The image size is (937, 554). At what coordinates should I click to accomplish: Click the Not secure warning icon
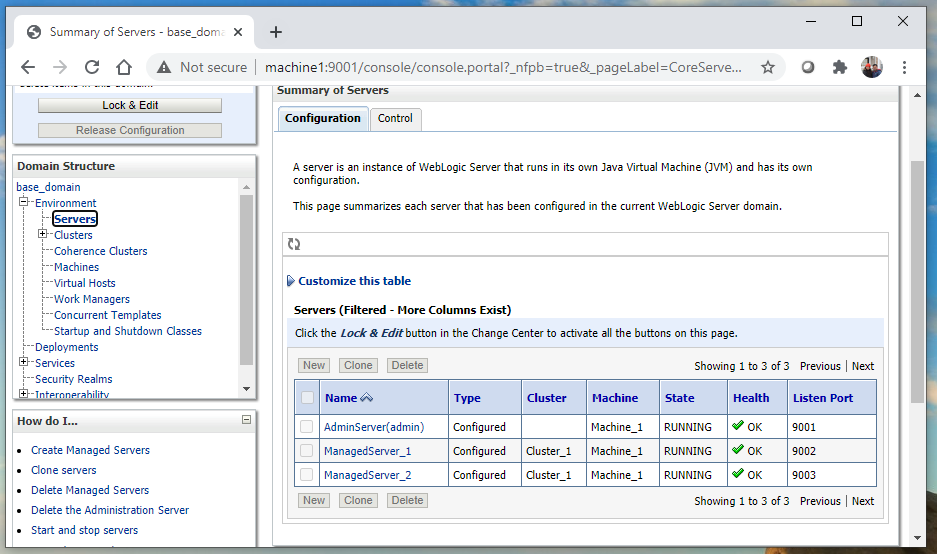click(x=164, y=68)
